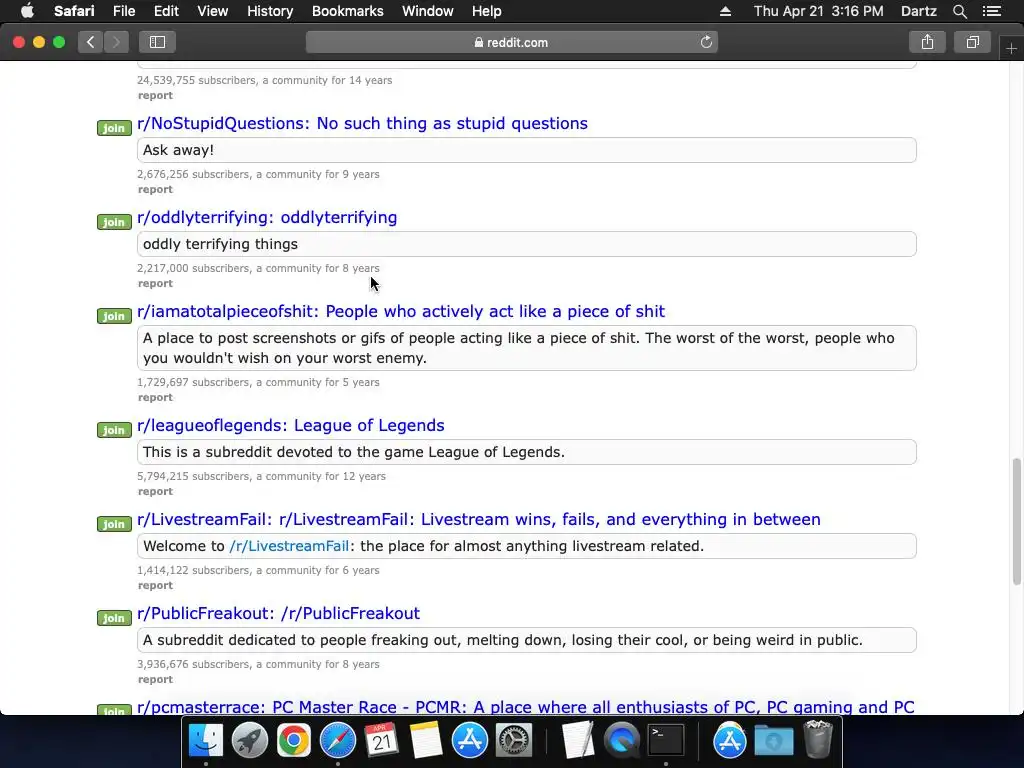Open QuickTime Player from the Dock
Image resolution: width=1024 pixels, height=768 pixels.
pyautogui.click(x=622, y=741)
